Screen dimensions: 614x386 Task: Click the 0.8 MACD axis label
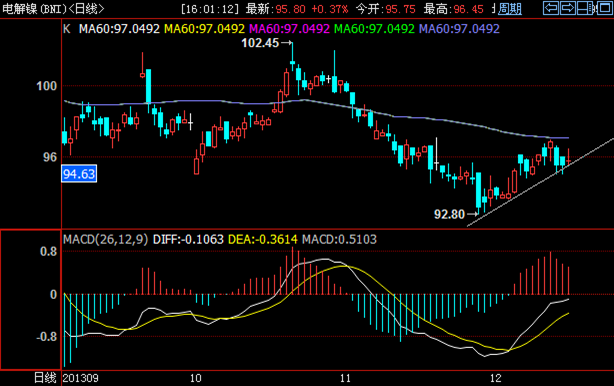tap(49, 252)
